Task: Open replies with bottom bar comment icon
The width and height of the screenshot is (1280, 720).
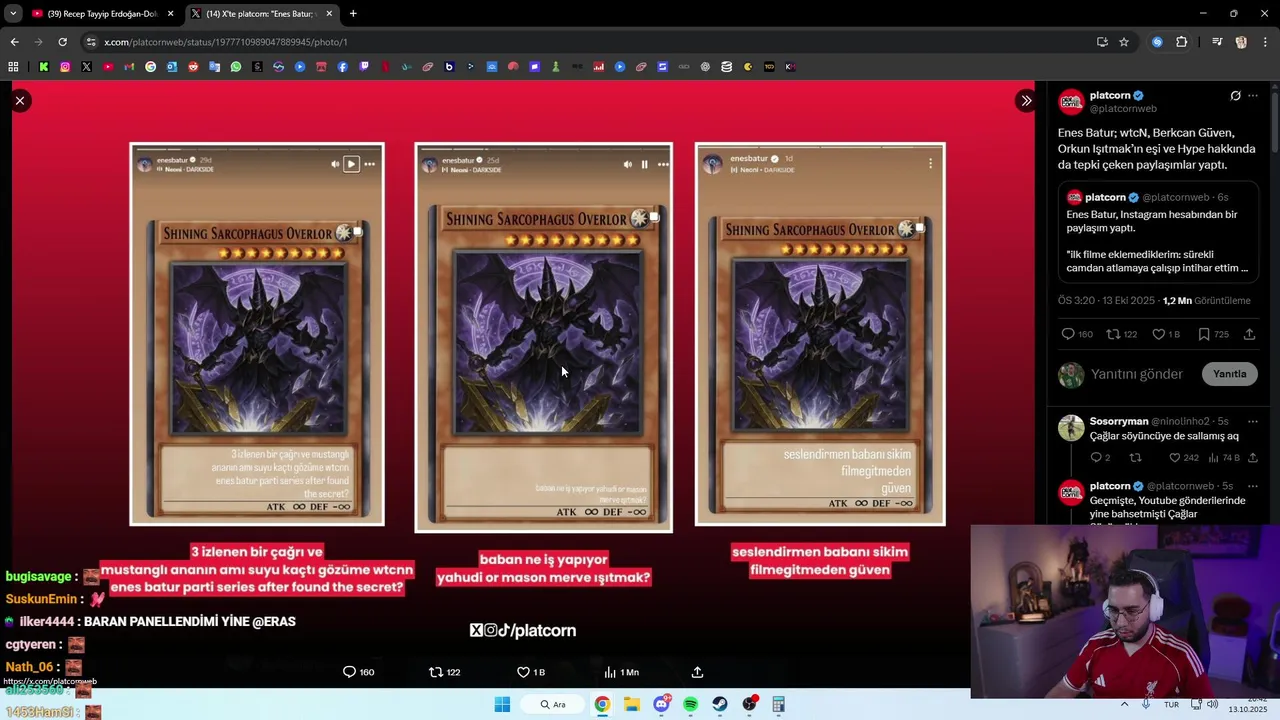Action: coord(349,672)
